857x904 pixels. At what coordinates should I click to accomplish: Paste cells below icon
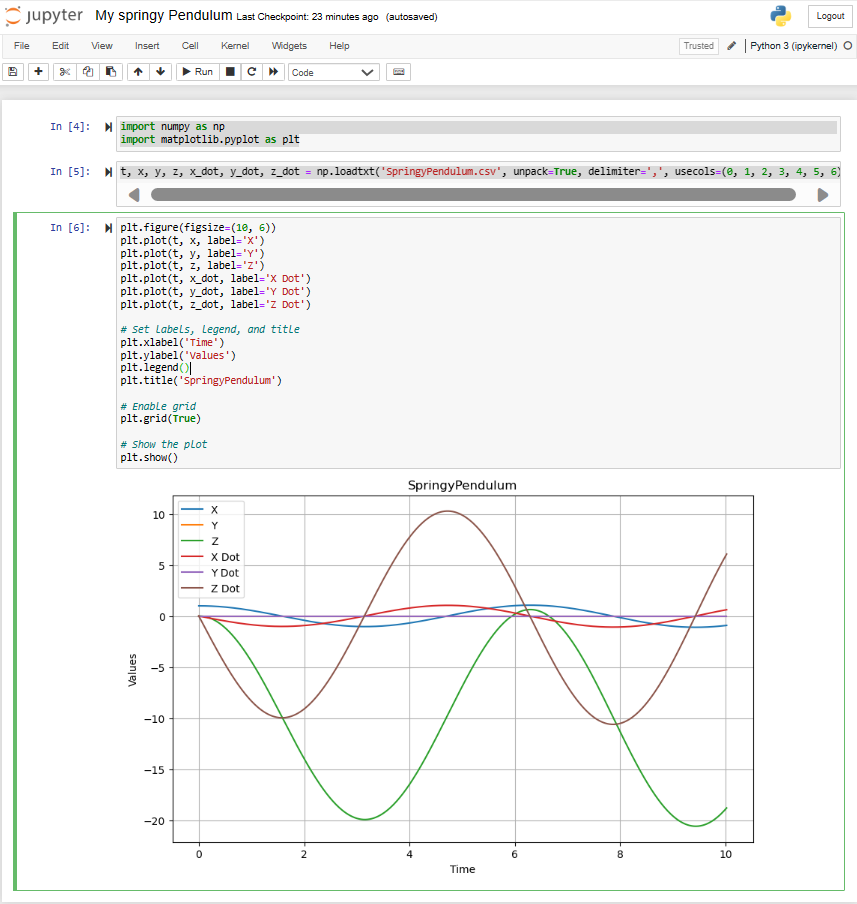point(111,72)
